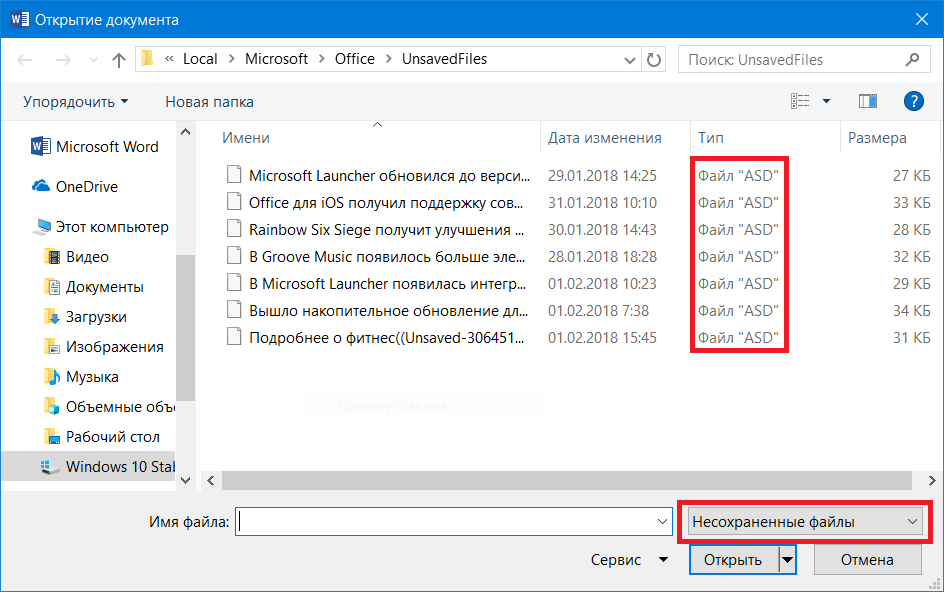944x592 pixels.
Task: Select the В Groove Music file
Action: [387, 257]
